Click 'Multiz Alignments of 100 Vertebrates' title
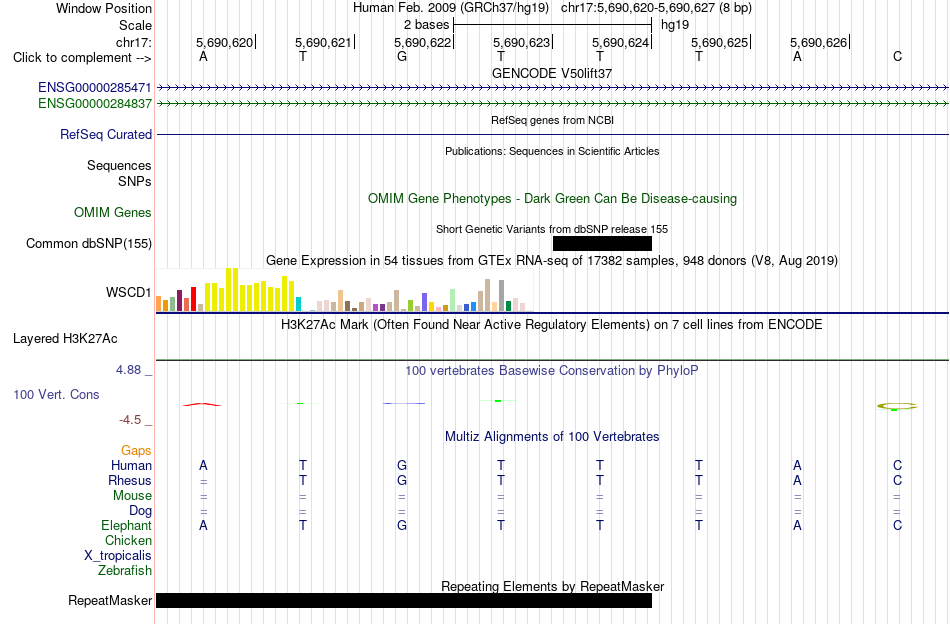Viewport: 950px width, 624px height. tap(552, 437)
